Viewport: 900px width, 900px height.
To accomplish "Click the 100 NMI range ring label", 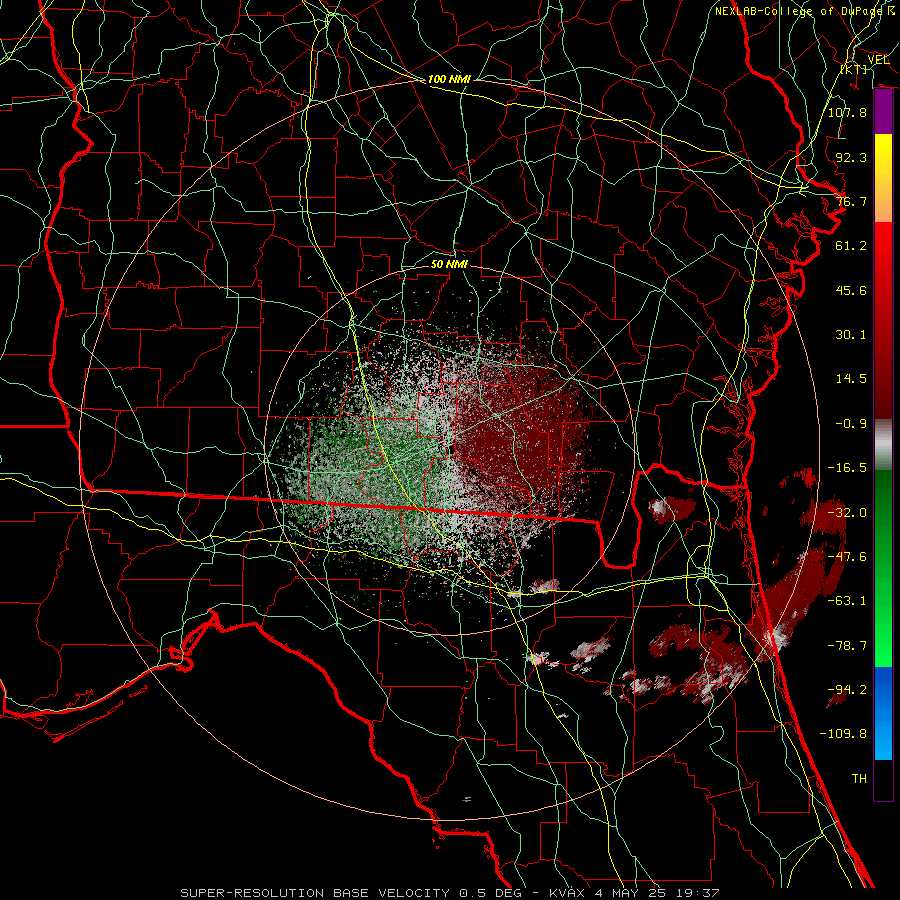I will point(449,79).
